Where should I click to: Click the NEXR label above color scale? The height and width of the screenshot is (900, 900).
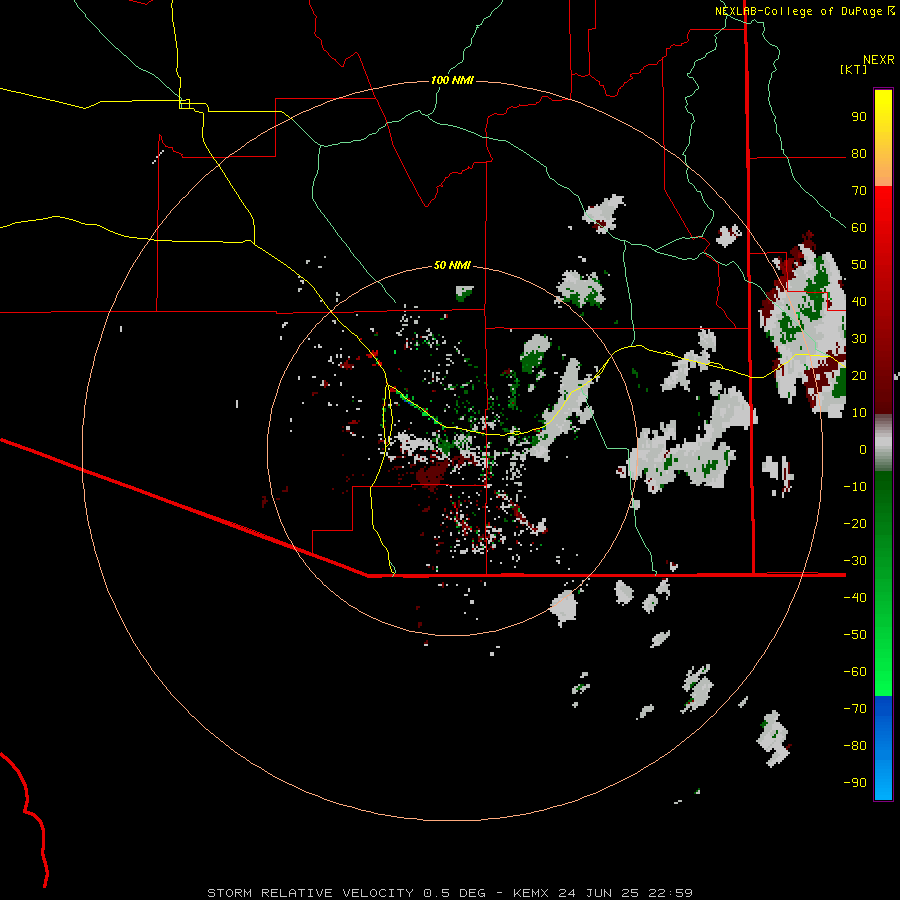point(879,60)
